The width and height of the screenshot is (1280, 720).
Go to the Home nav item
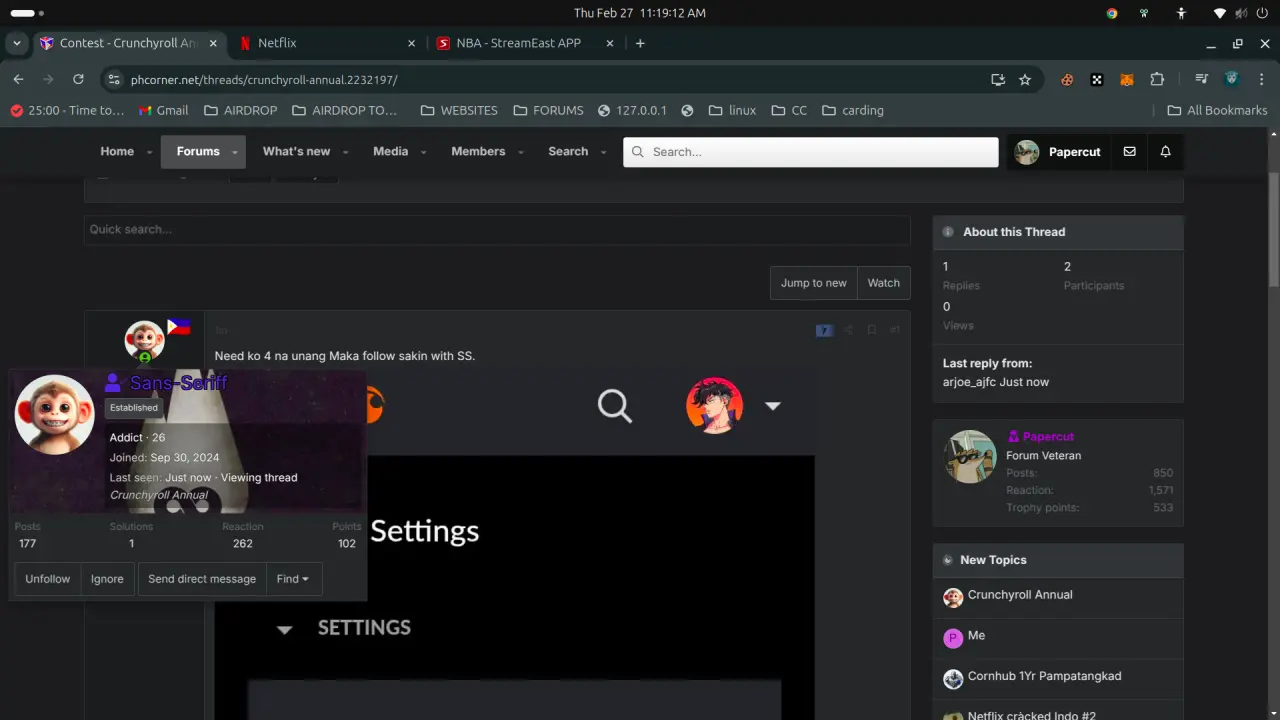117,152
